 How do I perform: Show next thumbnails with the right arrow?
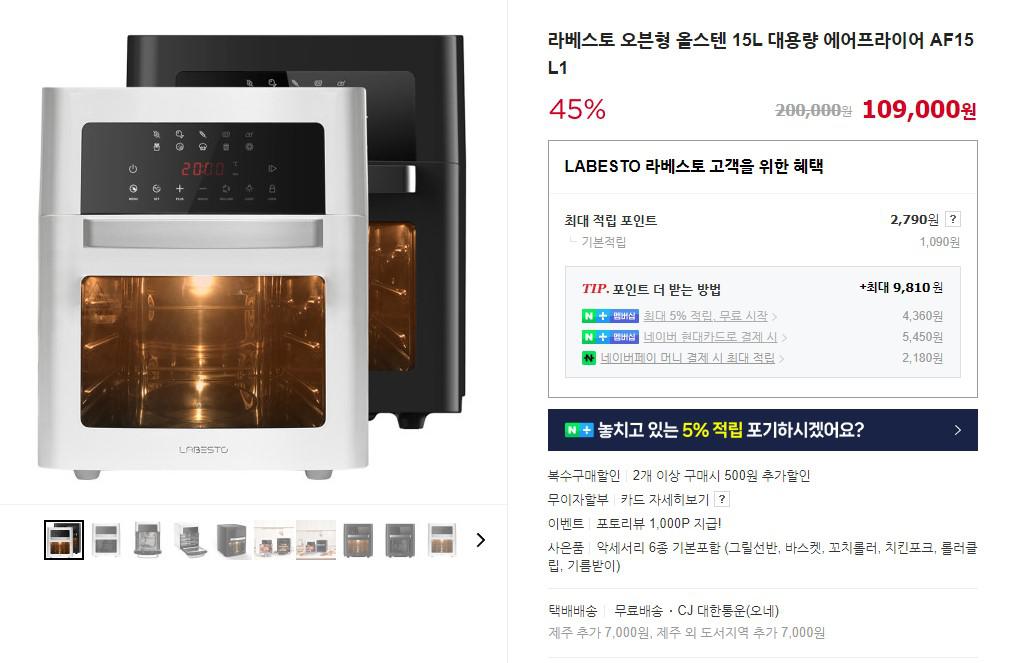pyautogui.click(x=480, y=539)
